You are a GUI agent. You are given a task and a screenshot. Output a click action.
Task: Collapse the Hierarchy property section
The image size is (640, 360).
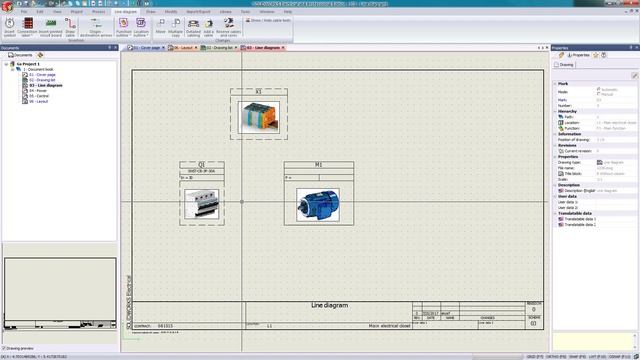click(555, 111)
